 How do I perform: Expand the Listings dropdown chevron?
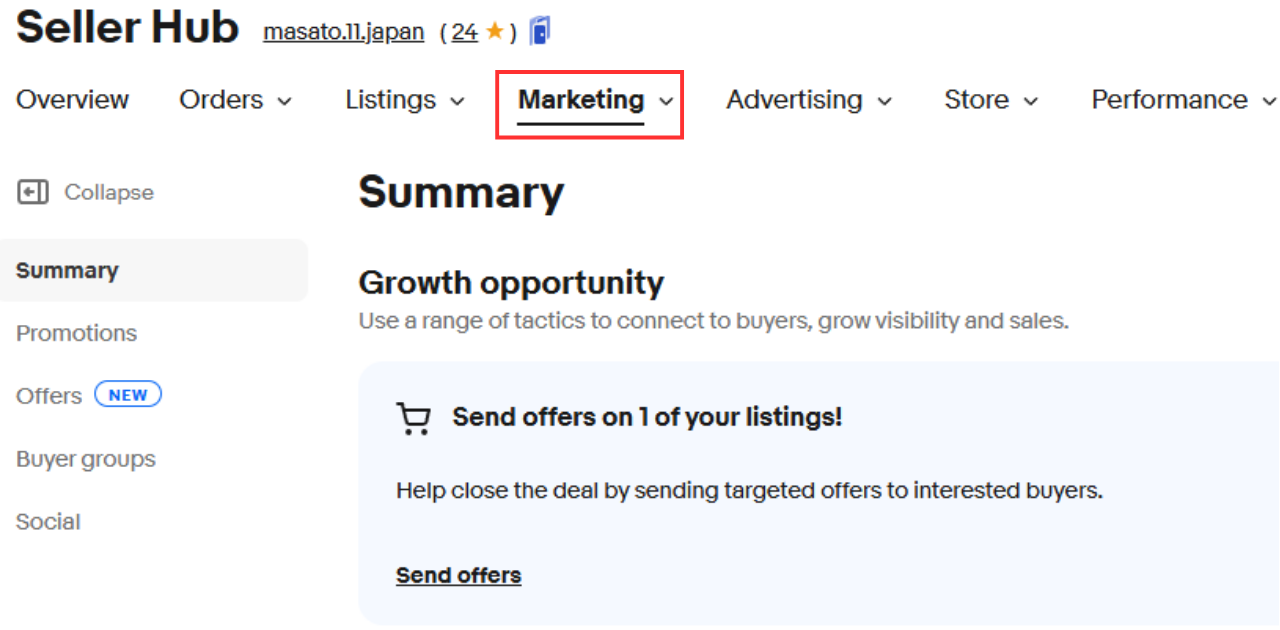click(x=458, y=101)
